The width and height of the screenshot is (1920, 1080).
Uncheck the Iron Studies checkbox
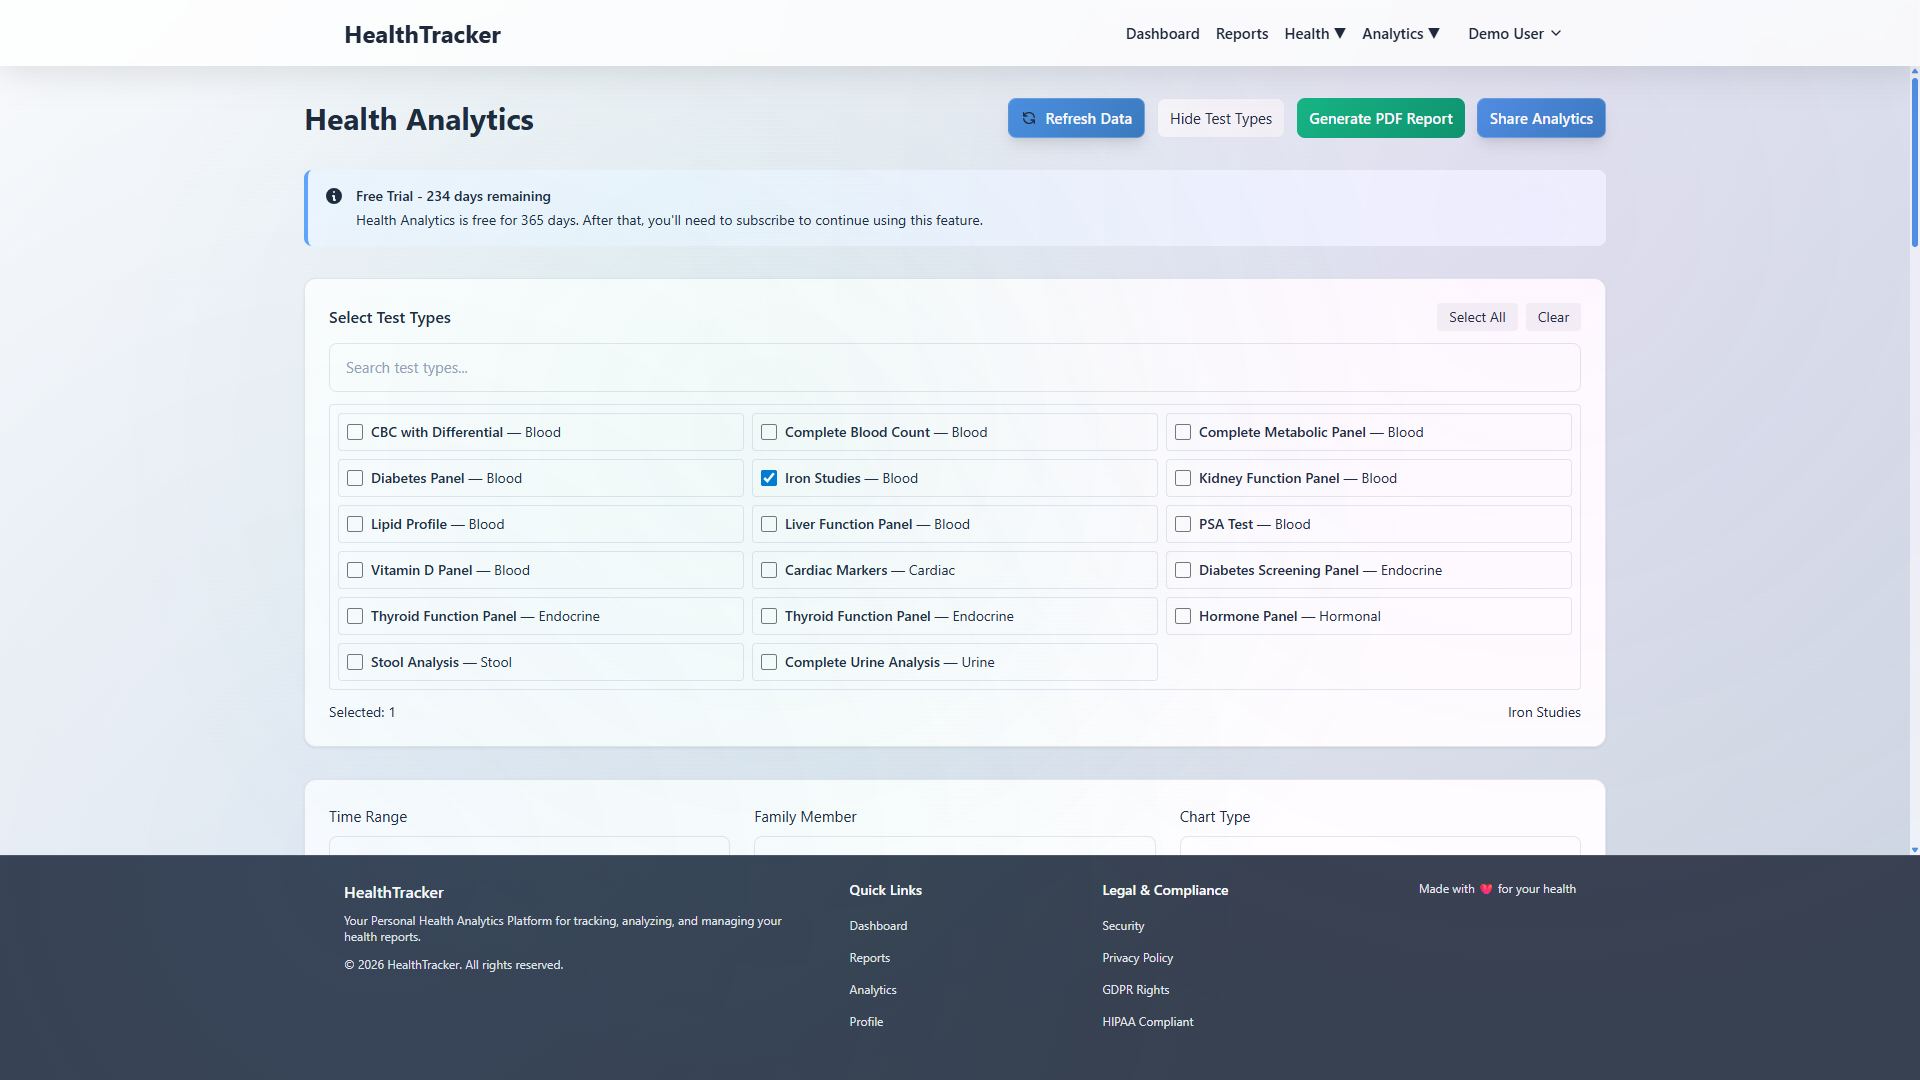click(769, 478)
